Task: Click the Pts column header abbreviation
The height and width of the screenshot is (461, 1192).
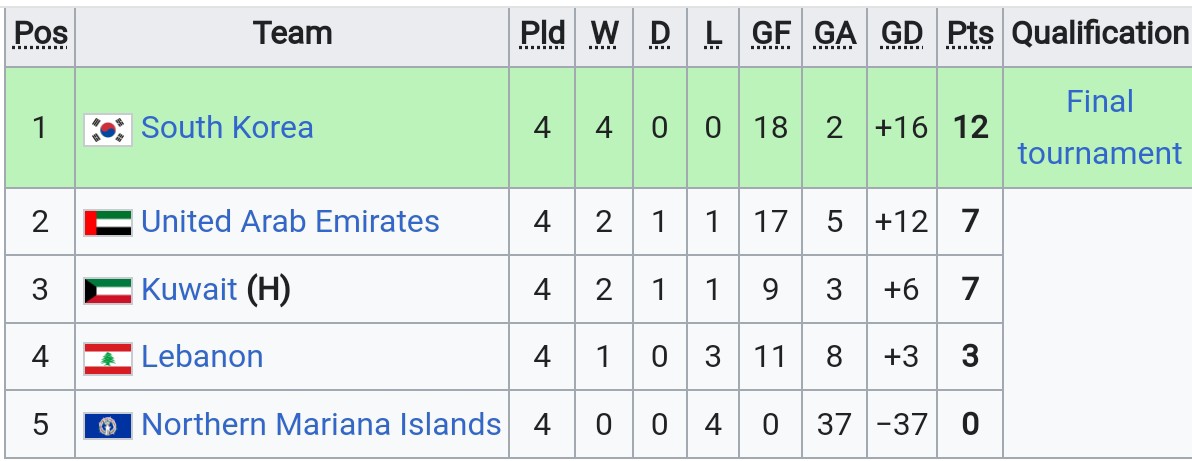Action: [x=970, y=33]
